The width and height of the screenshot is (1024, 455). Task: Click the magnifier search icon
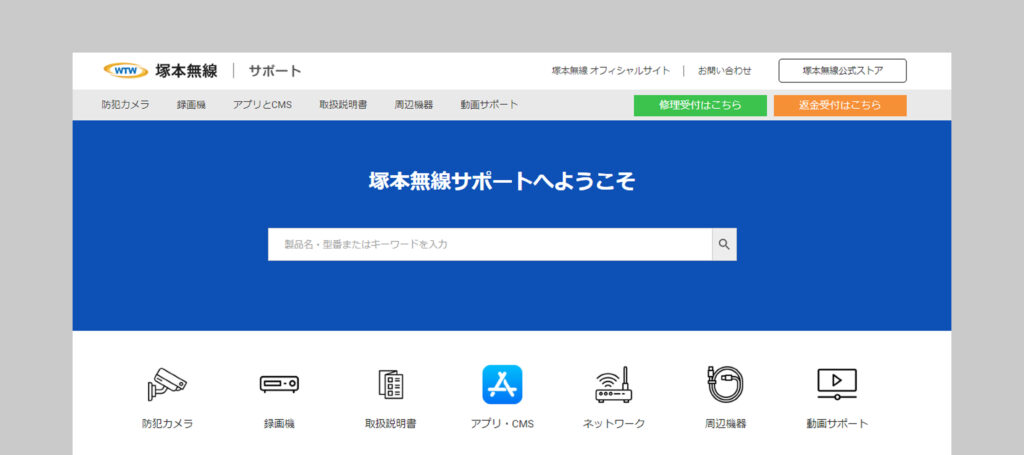(x=724, y=244)
